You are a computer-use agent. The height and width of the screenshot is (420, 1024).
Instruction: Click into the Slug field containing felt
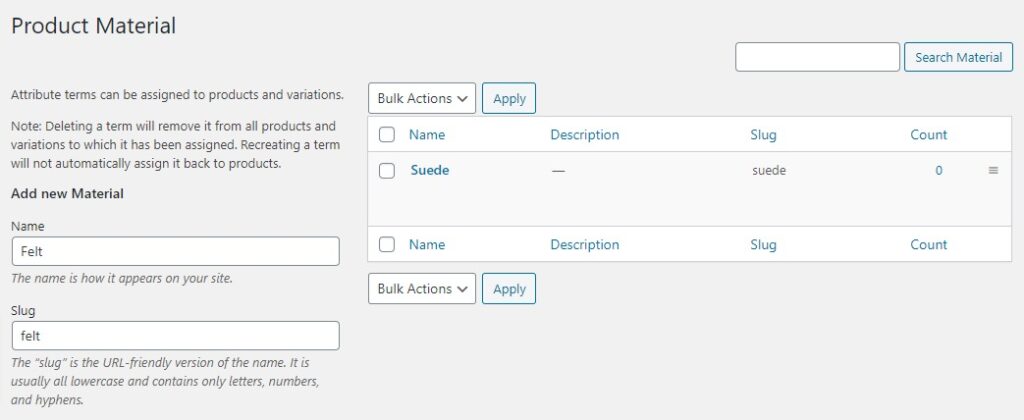(175, 335)
